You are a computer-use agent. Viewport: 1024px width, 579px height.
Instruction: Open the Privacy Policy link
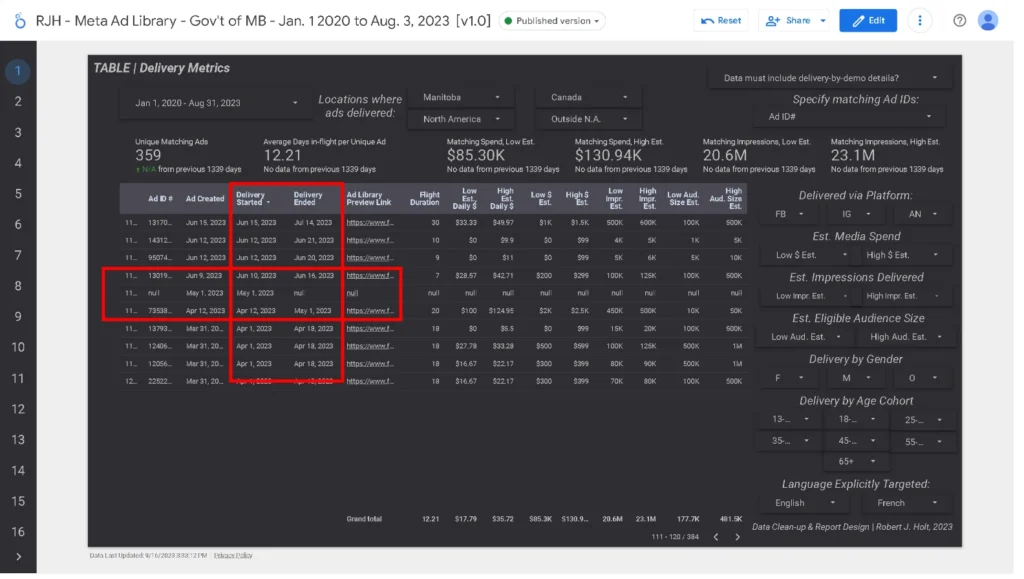(x=232, y=555)
